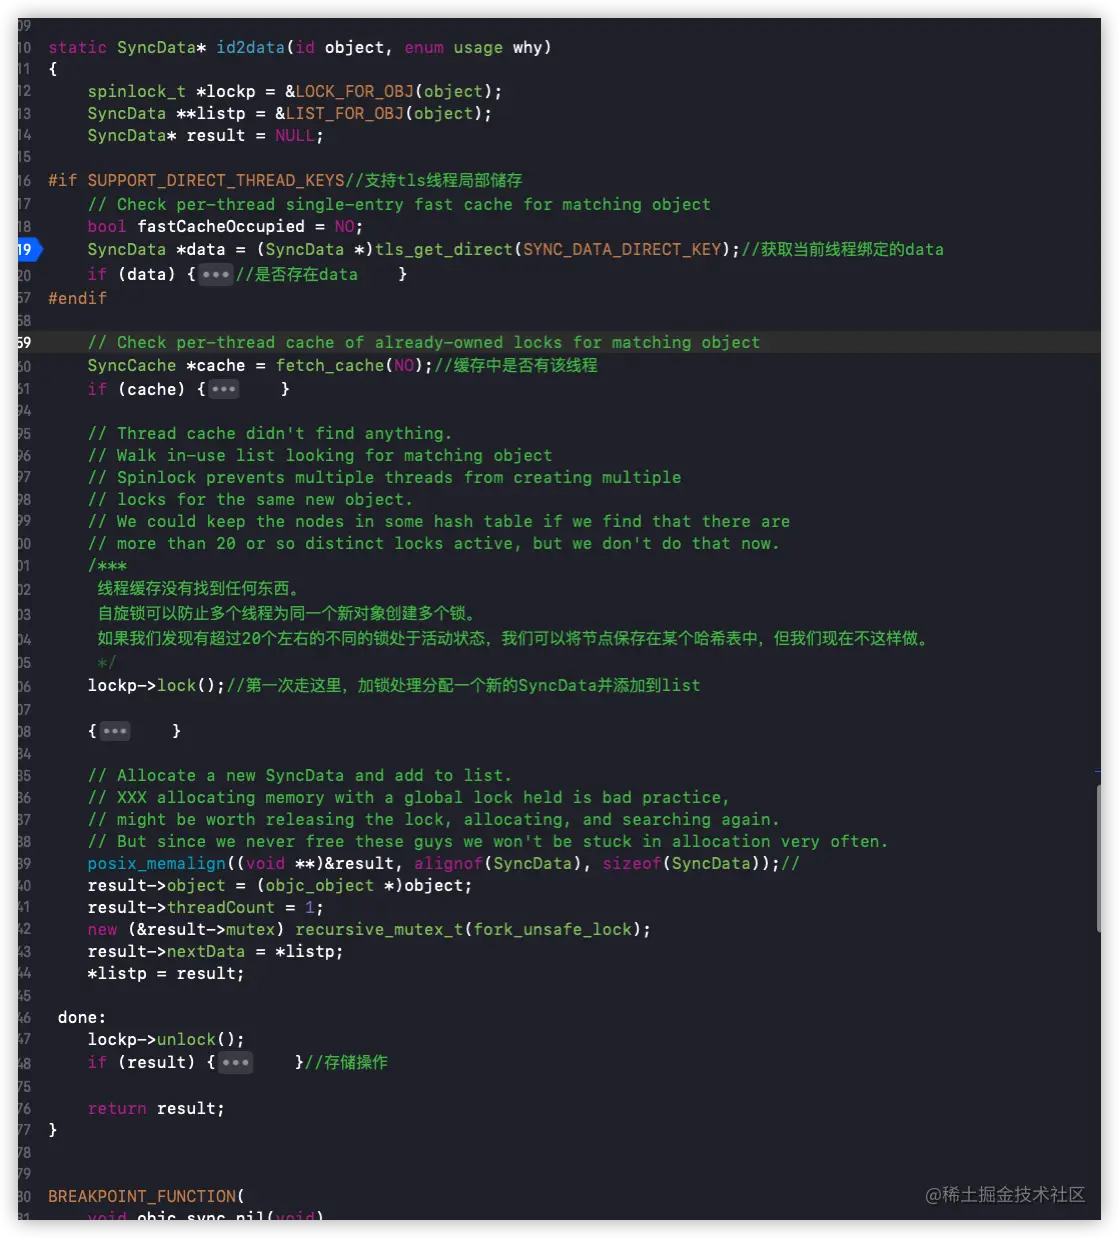The image size is (1119, 1238).
Task: Toggle the breakpoint marker on the tls_get_direct line
Action: tap(28, 249)
